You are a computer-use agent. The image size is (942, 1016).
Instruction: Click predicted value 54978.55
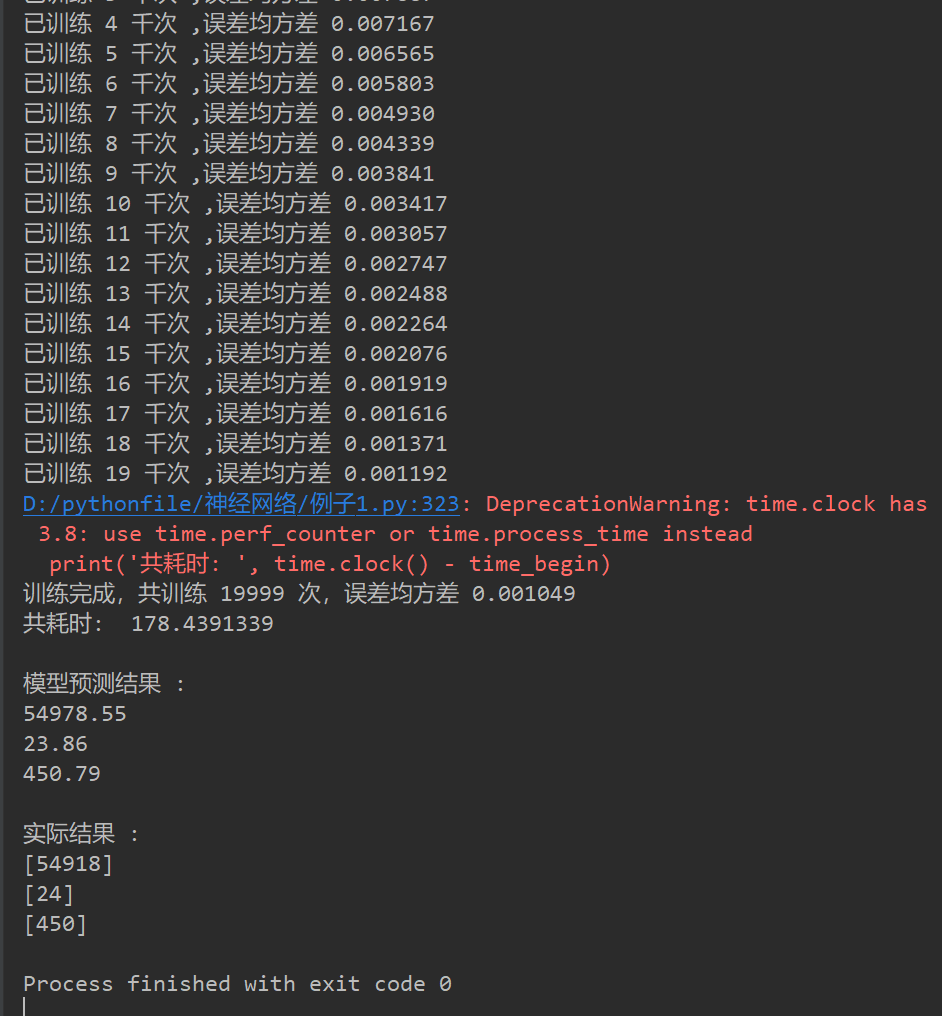pyautogui.click(x=75, y=714)
